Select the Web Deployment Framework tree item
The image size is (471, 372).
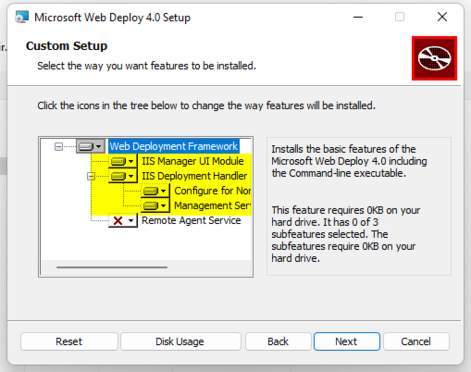(x=174, y=146)
